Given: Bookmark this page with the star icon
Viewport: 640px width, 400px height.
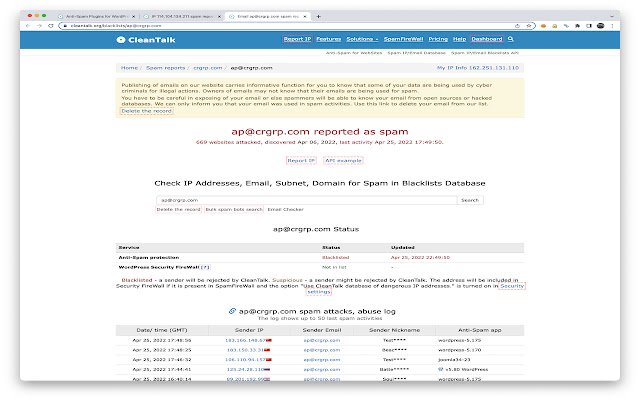Looking at the screenshot, I should pos(529,26).
